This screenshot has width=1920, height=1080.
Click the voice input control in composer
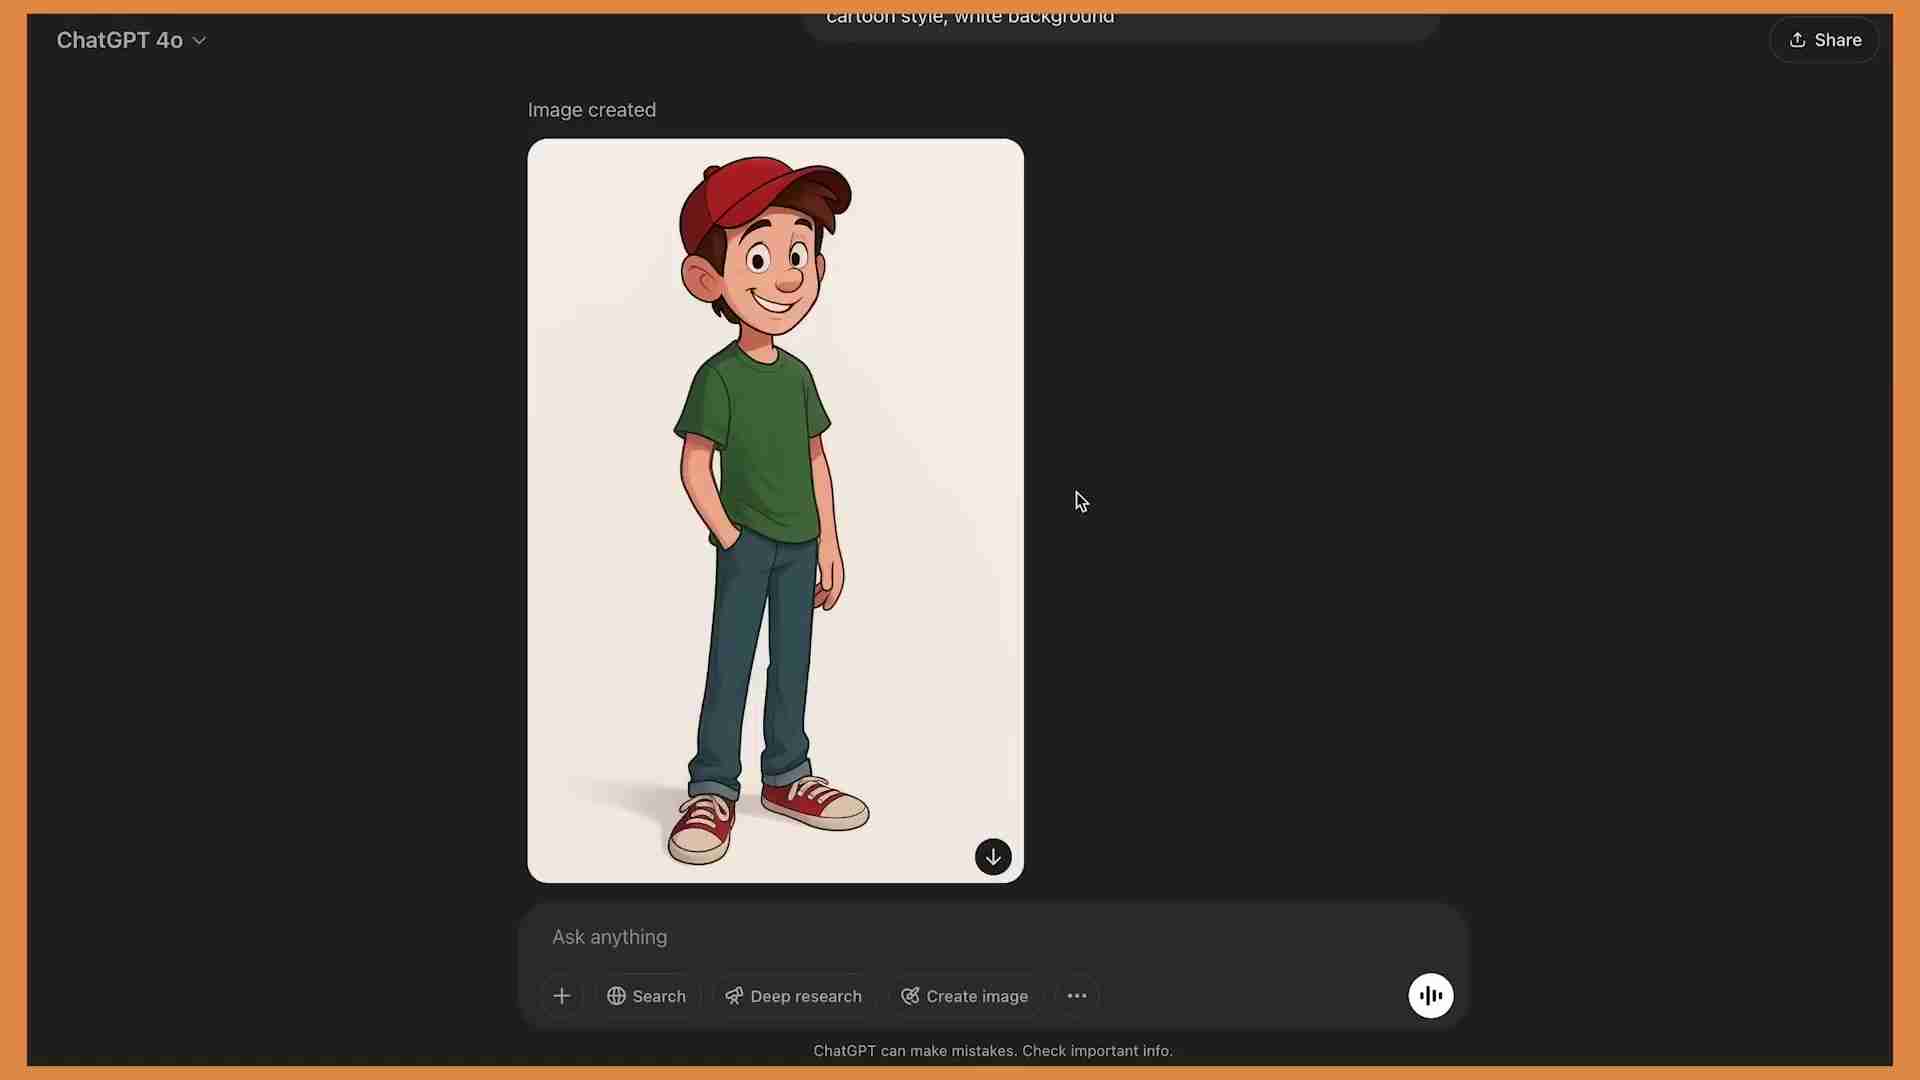(x=1430, y=995)
